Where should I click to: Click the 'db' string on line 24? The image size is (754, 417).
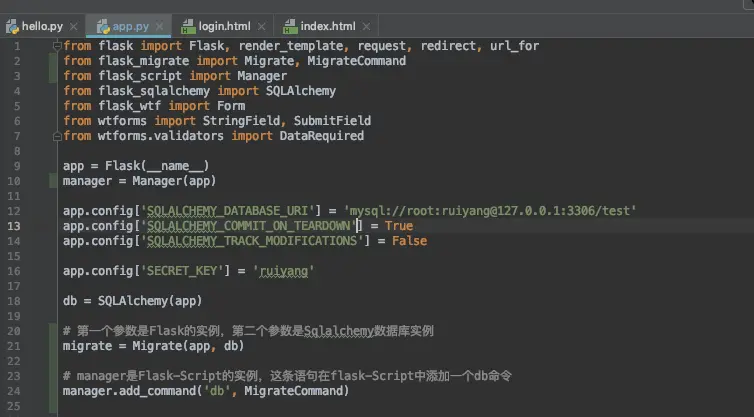pyautogui.click(x=217, y=391)
